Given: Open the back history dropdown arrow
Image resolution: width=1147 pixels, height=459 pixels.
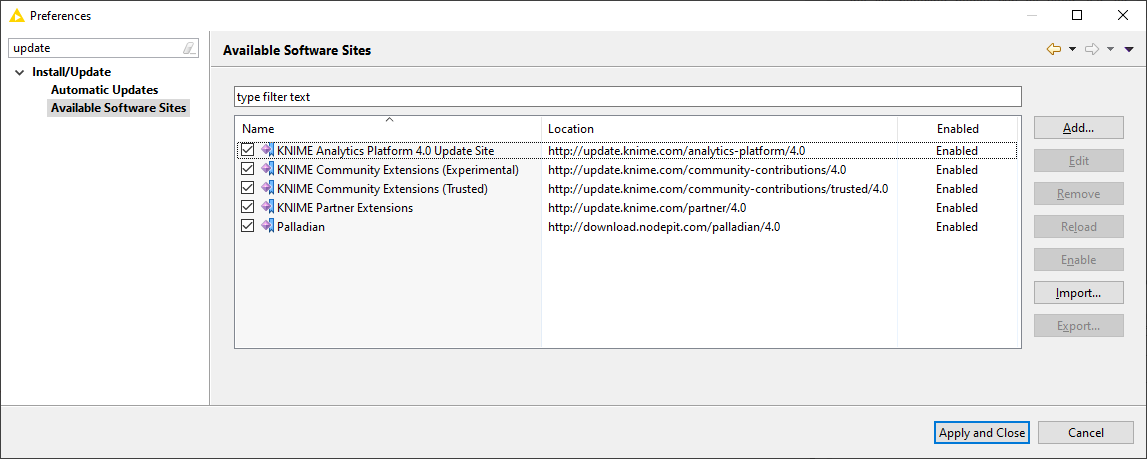Looking at the screenshot, I should (1072, 49).
